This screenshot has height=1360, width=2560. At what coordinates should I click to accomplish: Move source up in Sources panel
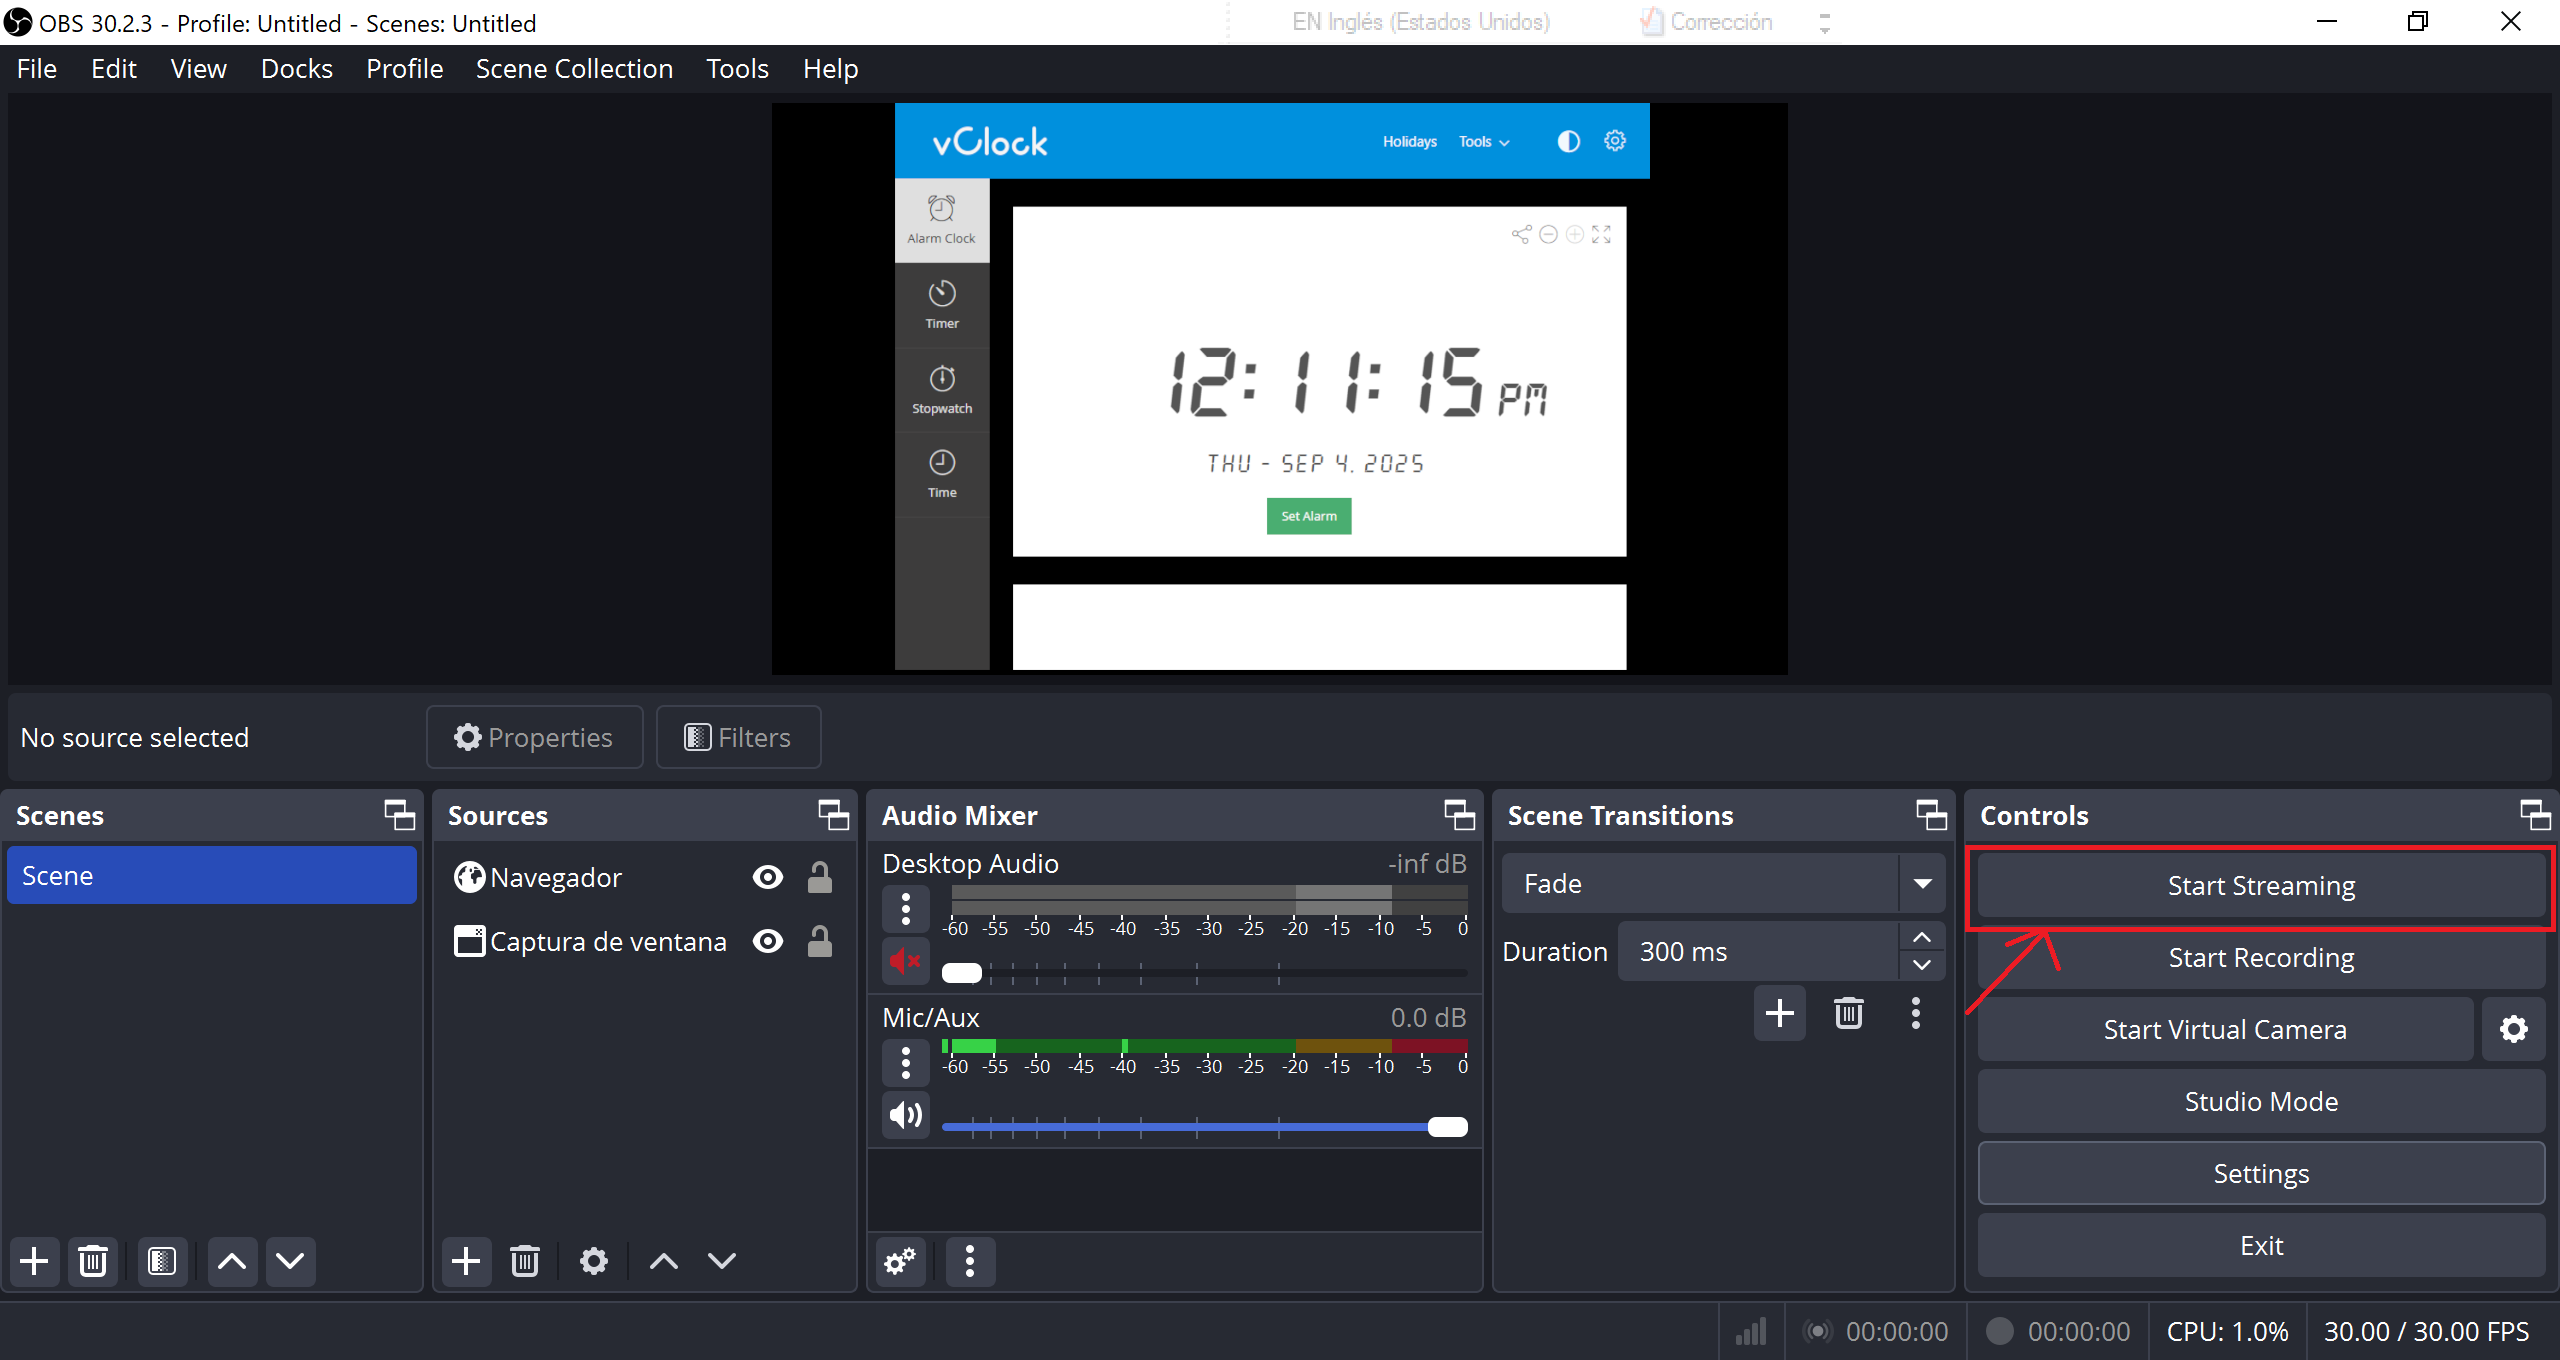[x=664, y=1261]
